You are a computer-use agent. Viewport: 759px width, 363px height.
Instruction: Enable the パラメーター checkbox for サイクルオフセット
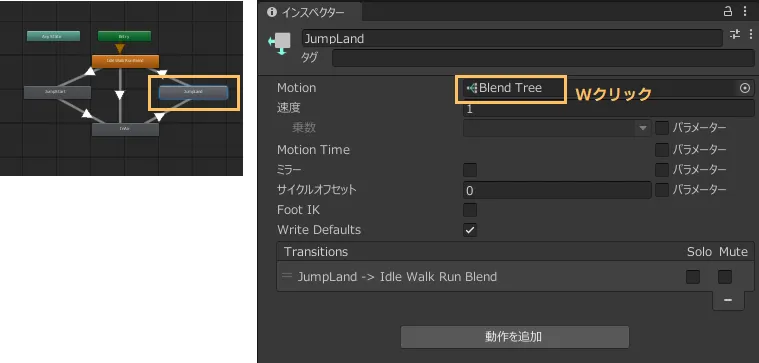click(662, 190)
